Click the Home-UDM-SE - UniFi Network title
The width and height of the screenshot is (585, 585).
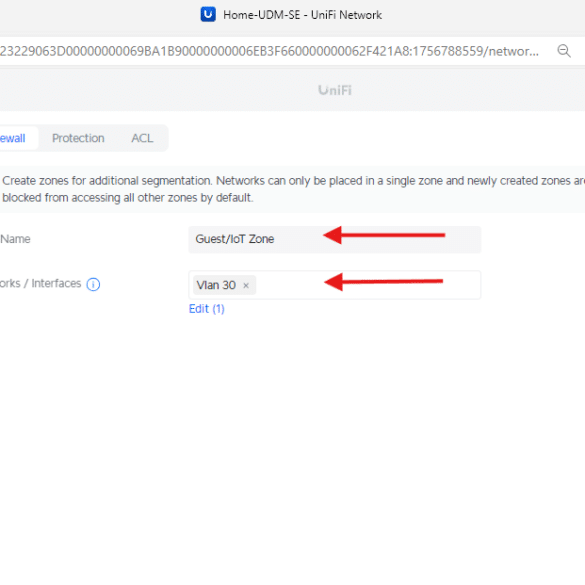[x=302, y=15]
